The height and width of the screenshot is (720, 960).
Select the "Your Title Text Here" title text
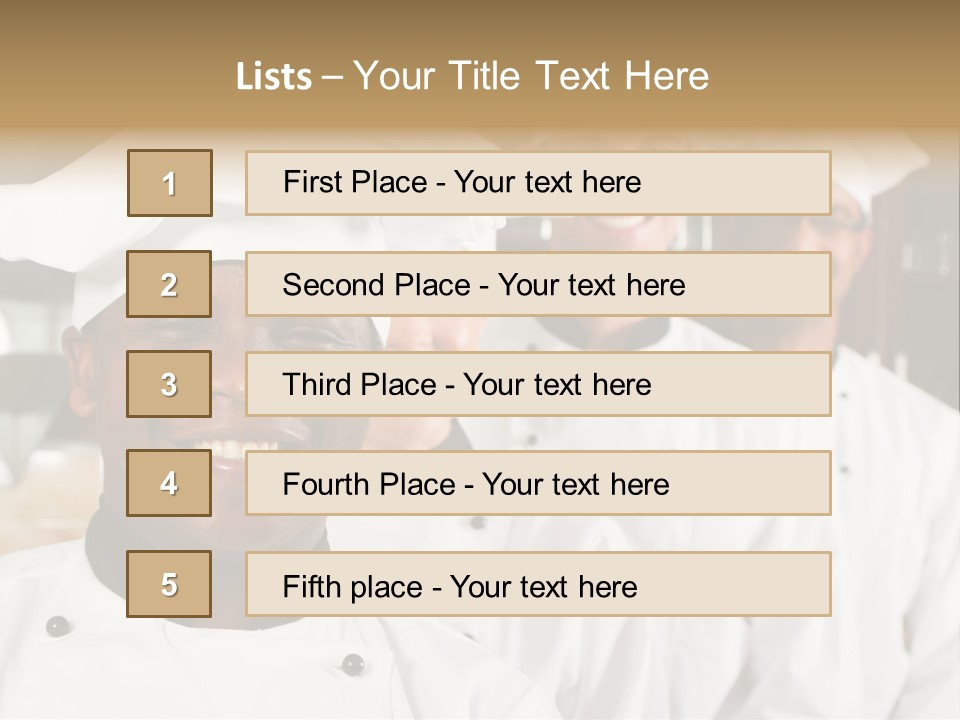(x=531, y=76)
